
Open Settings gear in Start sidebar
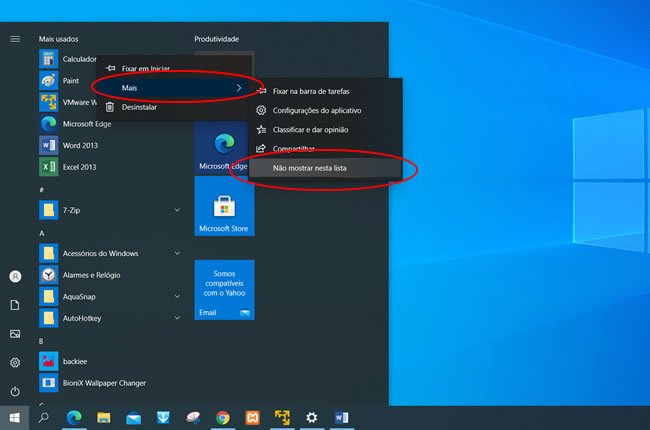pos(15,362)
